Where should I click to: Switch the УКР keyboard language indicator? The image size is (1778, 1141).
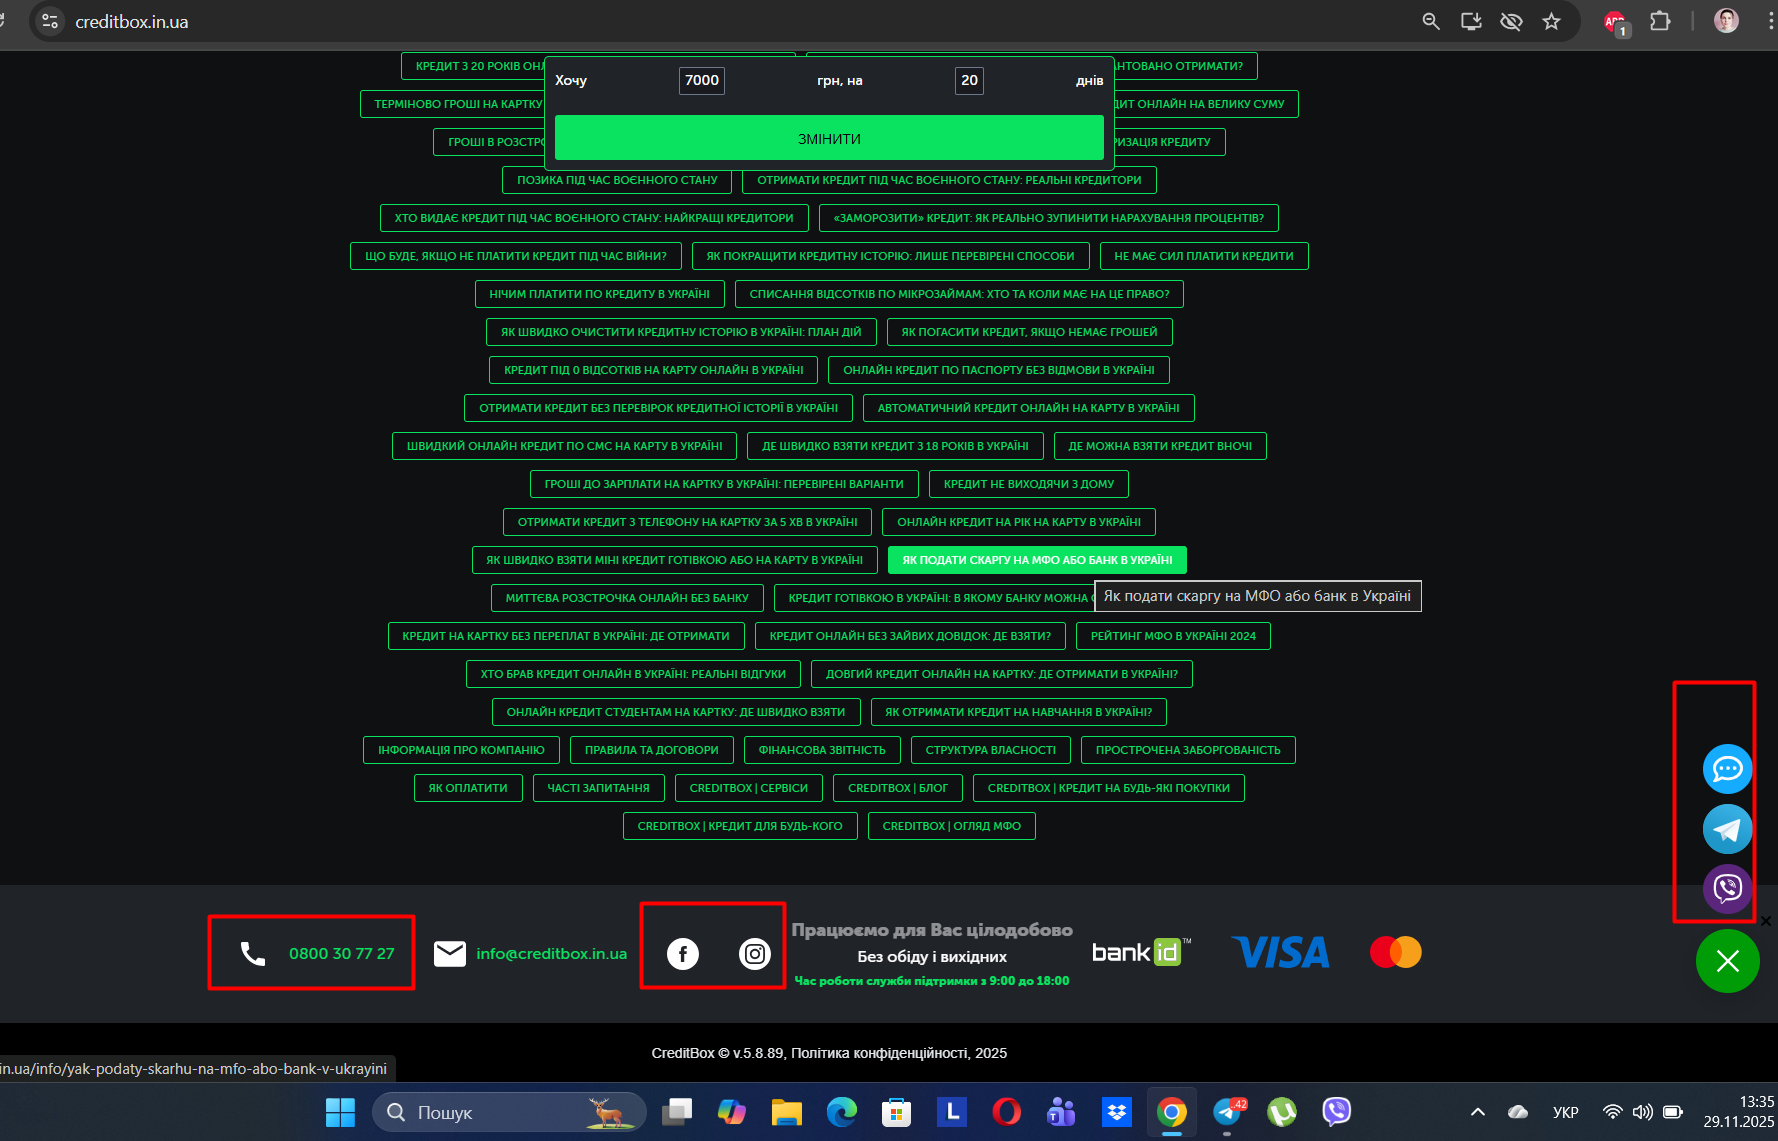tap(1566, 1112)
